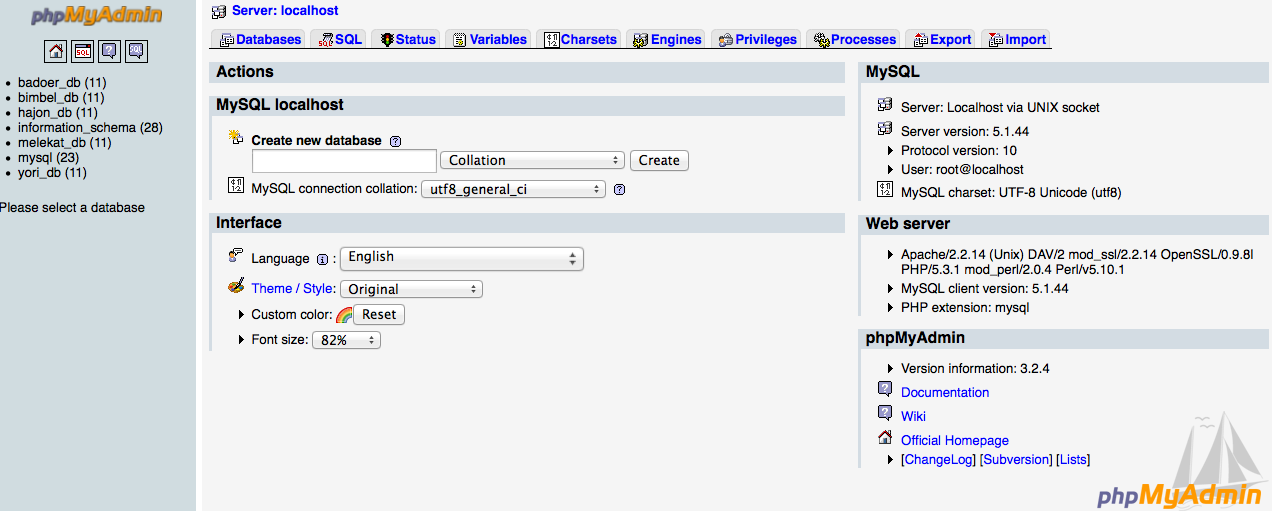This screenshot has width=1272, height=511.
Task: Click the Create new database star icon
Action: (236, 137)
